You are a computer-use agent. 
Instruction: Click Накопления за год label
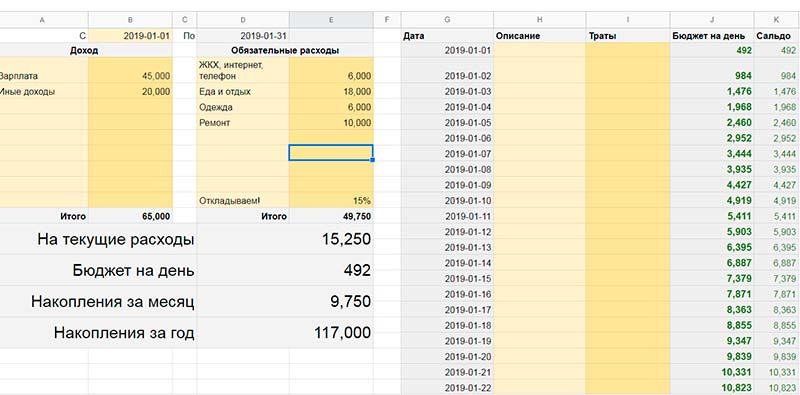point(124,333)
